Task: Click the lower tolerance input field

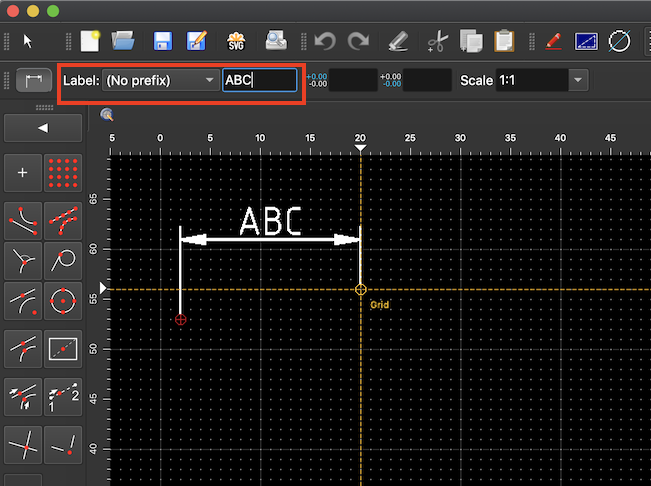Action: [x=427, y=80]
